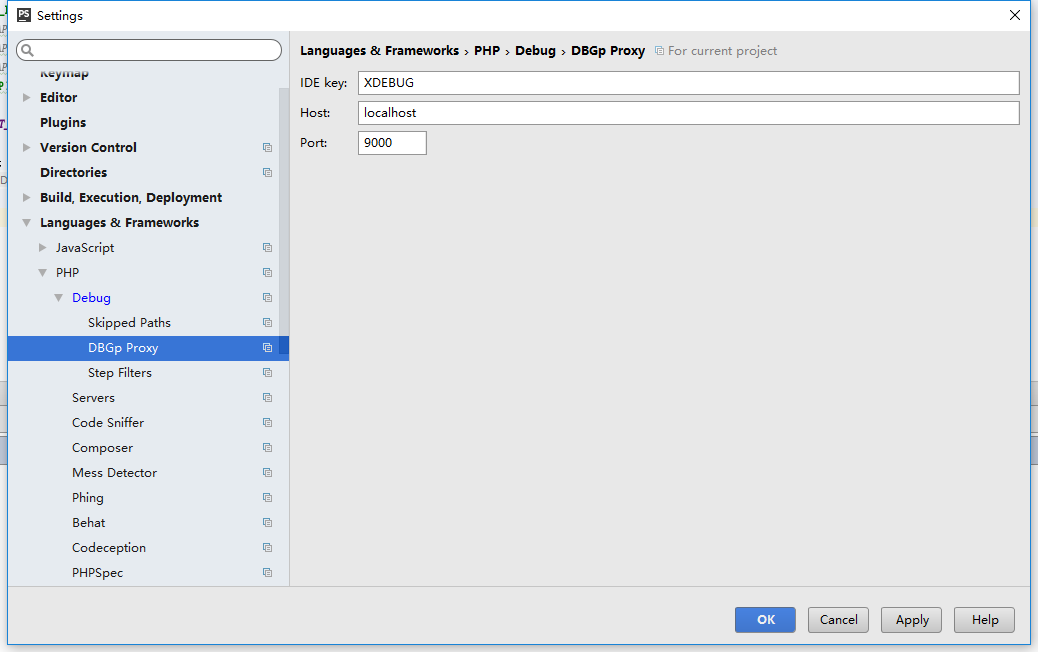The width and height of the screenshot is (1038, 652).
Task: Select Step Filters under Debug
Action: 120,373
